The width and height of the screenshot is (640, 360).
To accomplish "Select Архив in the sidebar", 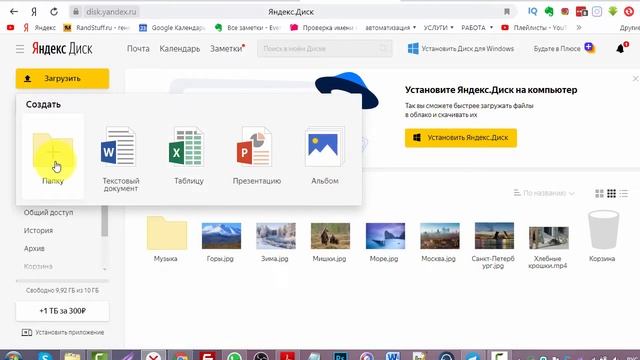I will (34, 248).
